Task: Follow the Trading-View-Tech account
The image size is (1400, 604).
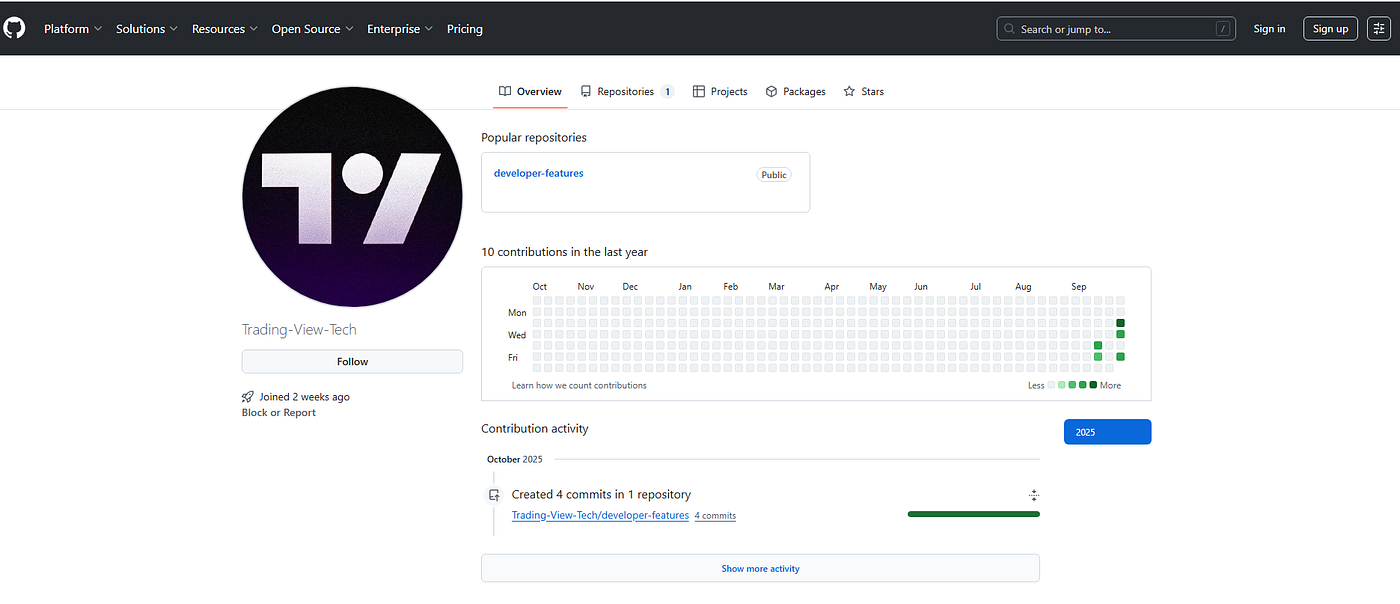Action: 352,362
